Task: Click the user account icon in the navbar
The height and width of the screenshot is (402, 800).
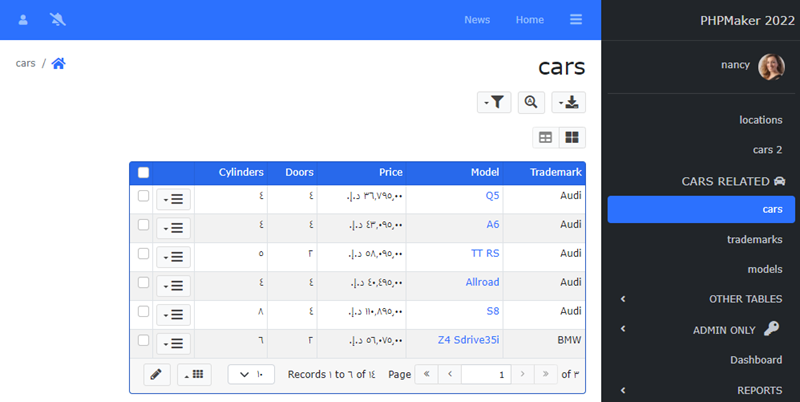Action: click(24, 20)
